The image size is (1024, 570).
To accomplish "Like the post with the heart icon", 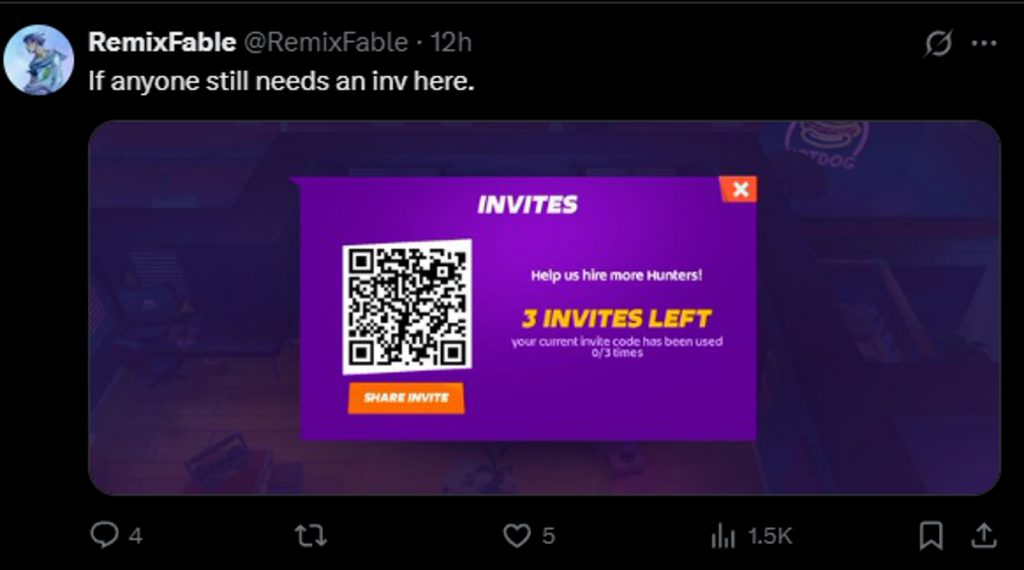I will coord(517,536).
